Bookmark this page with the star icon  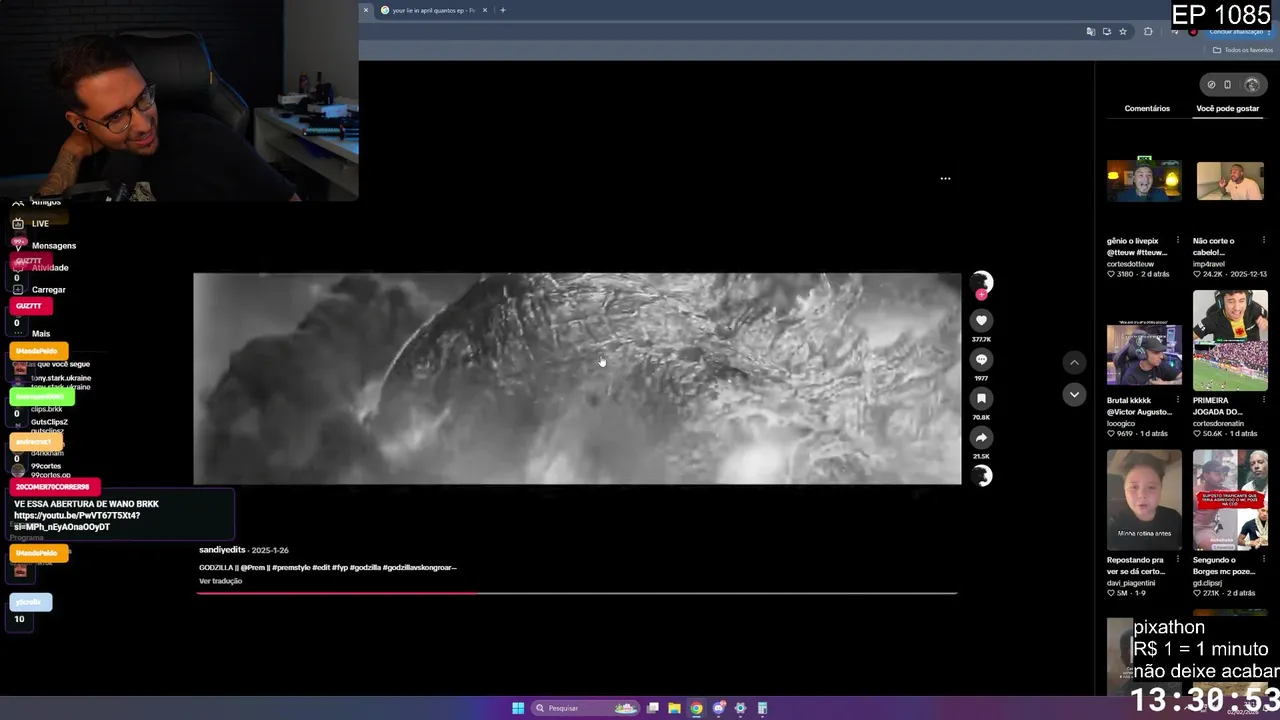(1123, 32)
